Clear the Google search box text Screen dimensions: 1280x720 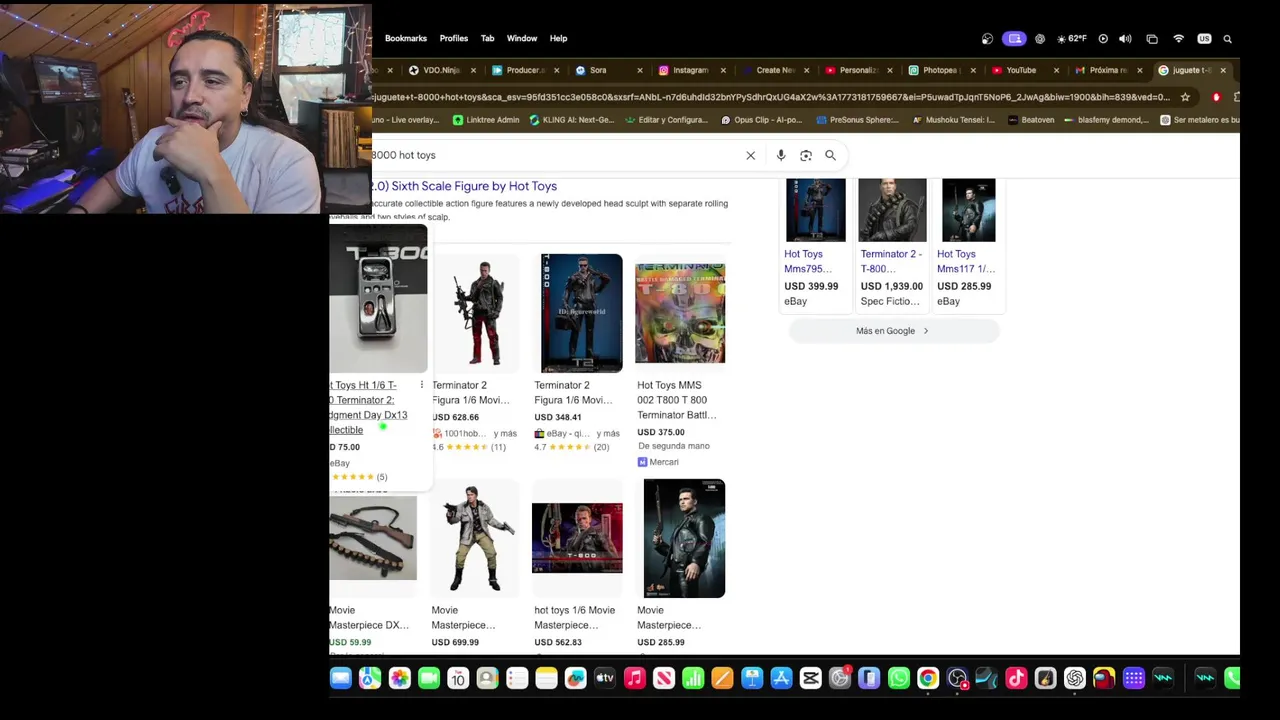750,155
